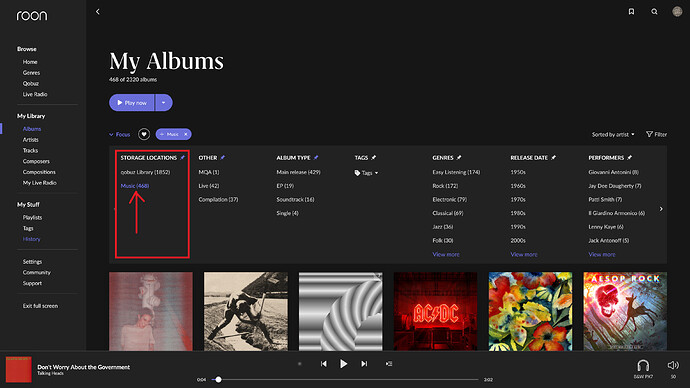Click the Play now button
The width and height of the screenshot is (690, 388).
(x=132, y=102)
